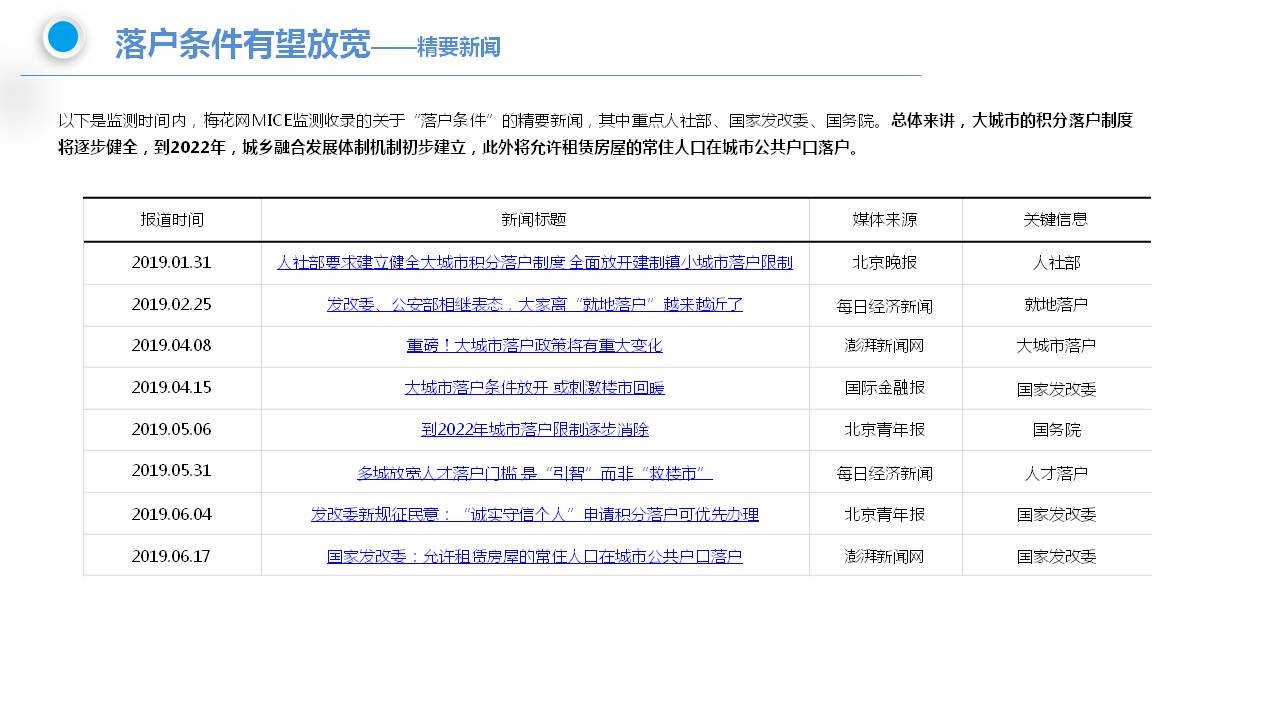Open the 发改委、公安部相继表态 news link

(x=534, y=305)
